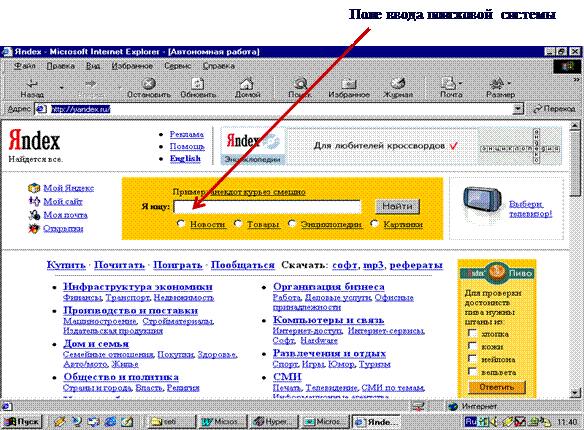Screen dimensions: 584x430
Task: Open the Избранное menu in menu bar
Action: (132, 66)
